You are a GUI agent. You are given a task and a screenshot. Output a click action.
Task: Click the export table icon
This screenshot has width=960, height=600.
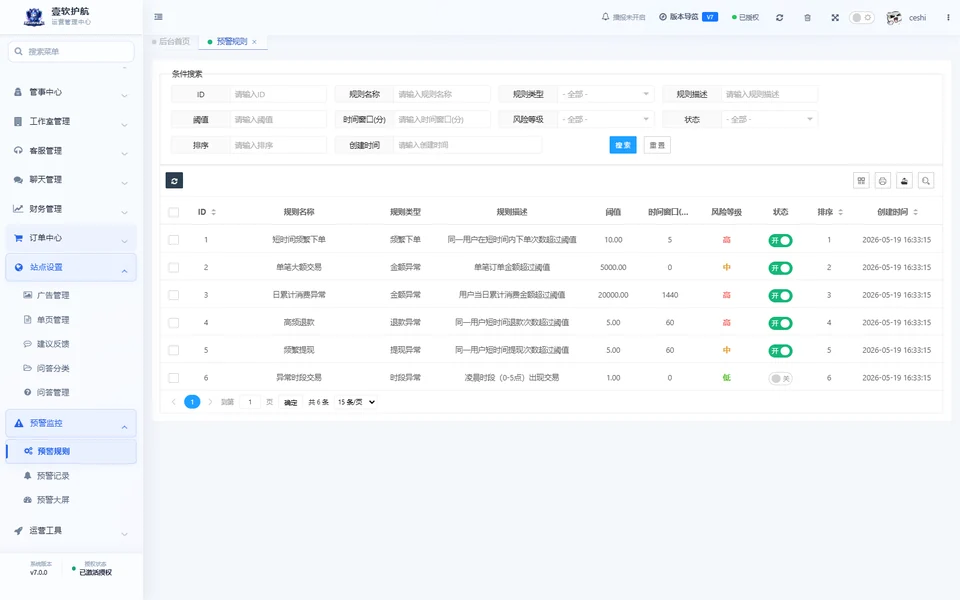[x=904, y=181]
